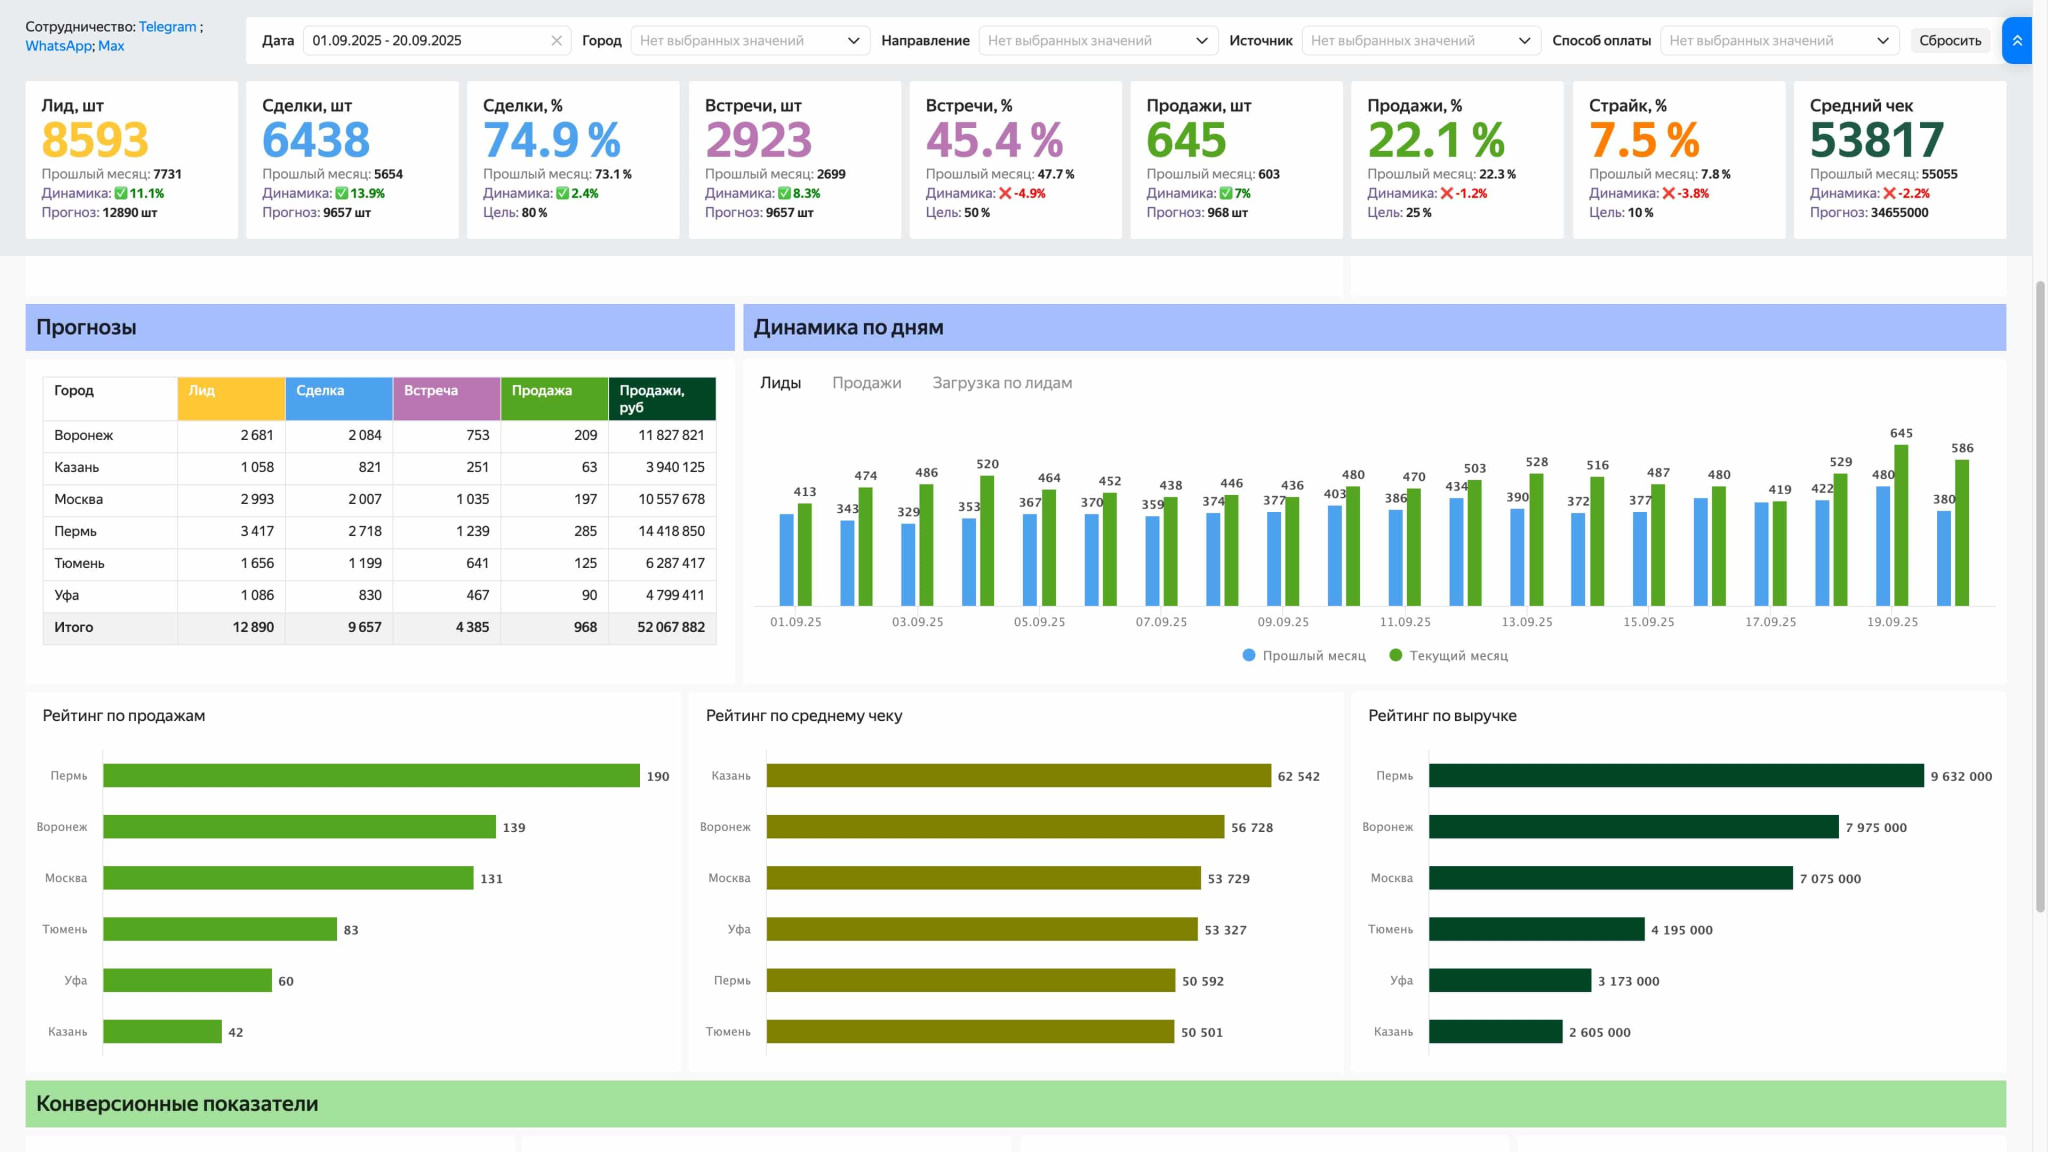
Task: Open the Город dropdown filter
Action: click(x=750, y=41)
